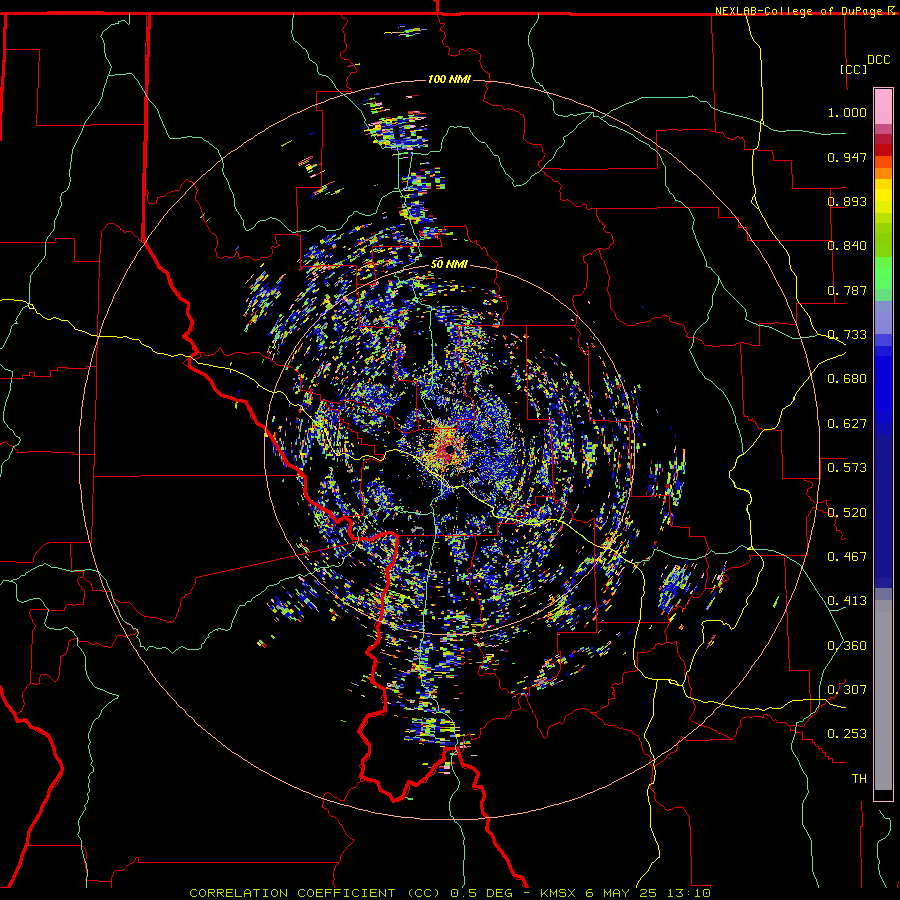This screenshot has height=900, width=900.
Task: Select the 0.520 color scale value
Action: pyautogui.click(x=847, y=513)
